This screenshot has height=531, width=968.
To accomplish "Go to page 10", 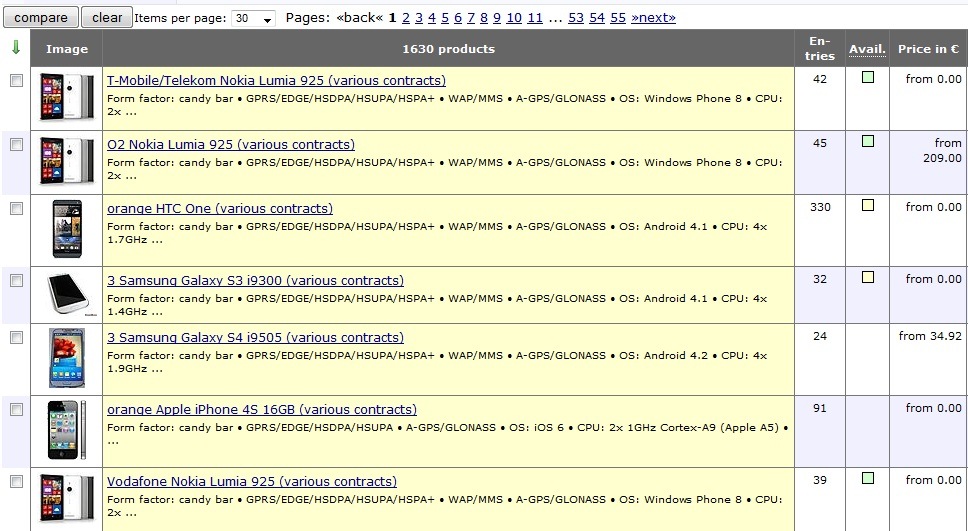I will [x=514, y=18].
